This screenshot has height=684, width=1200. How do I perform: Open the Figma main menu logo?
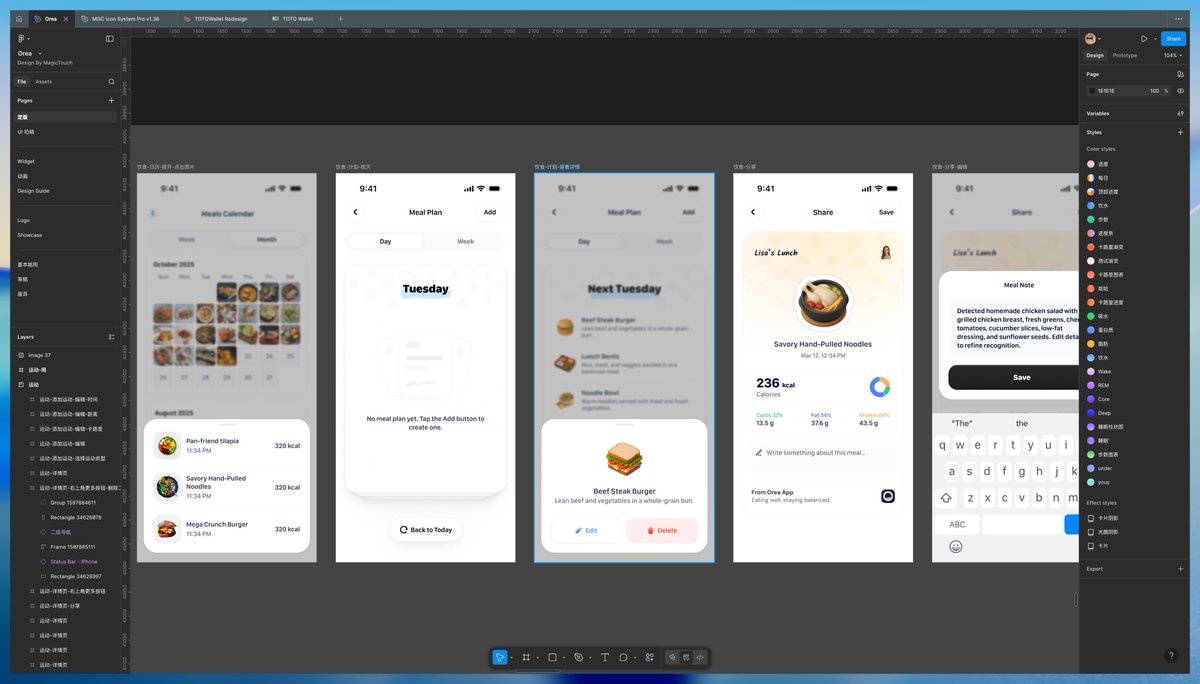21,39
